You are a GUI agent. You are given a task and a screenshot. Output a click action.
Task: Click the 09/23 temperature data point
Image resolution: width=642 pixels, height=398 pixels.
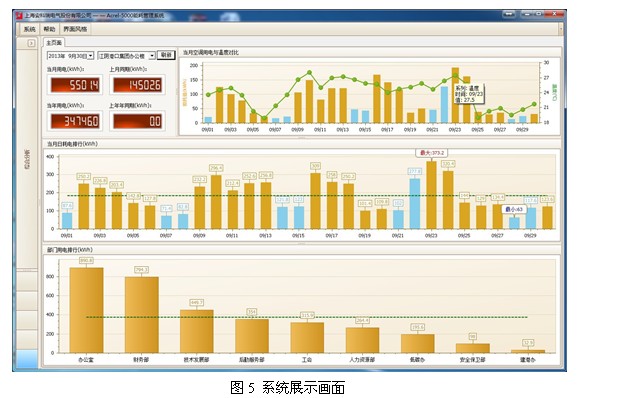tap(455, 75)
